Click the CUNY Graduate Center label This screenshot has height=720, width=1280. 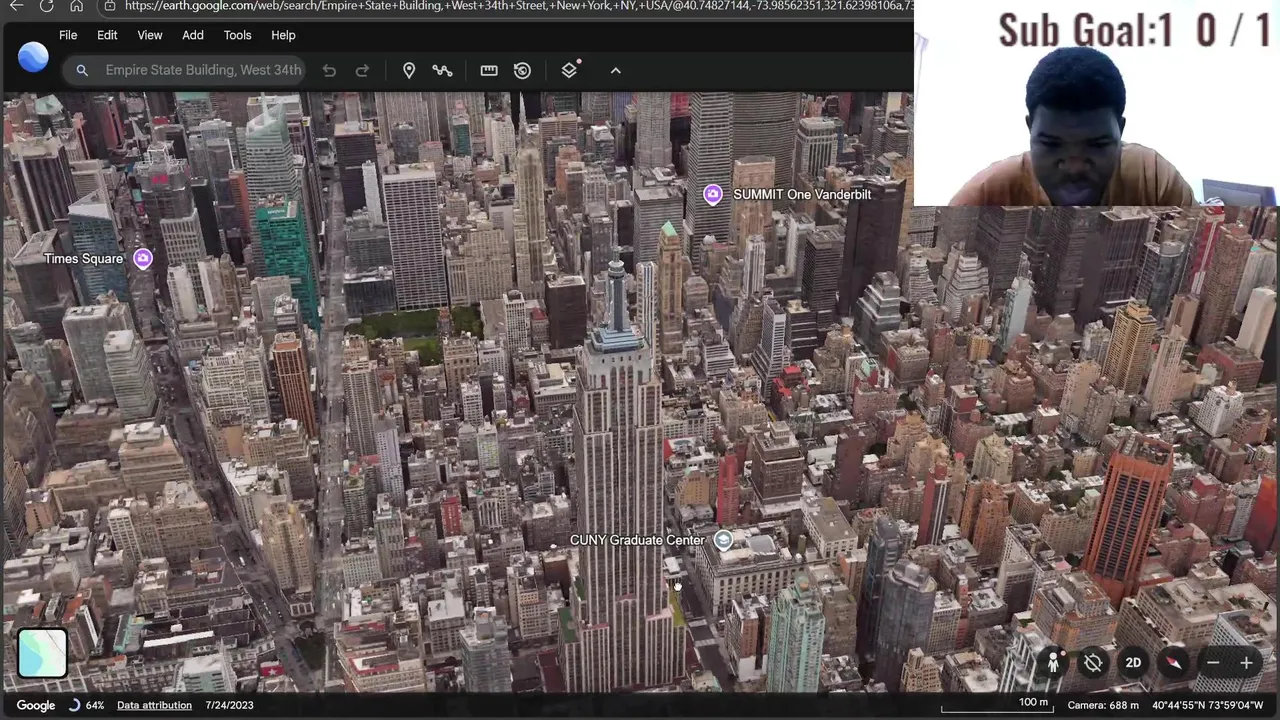click(637, 540)
